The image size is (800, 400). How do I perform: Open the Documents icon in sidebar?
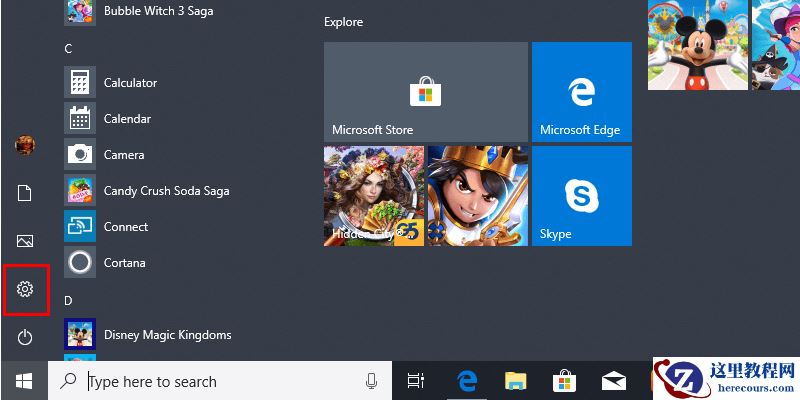point(24,193)
